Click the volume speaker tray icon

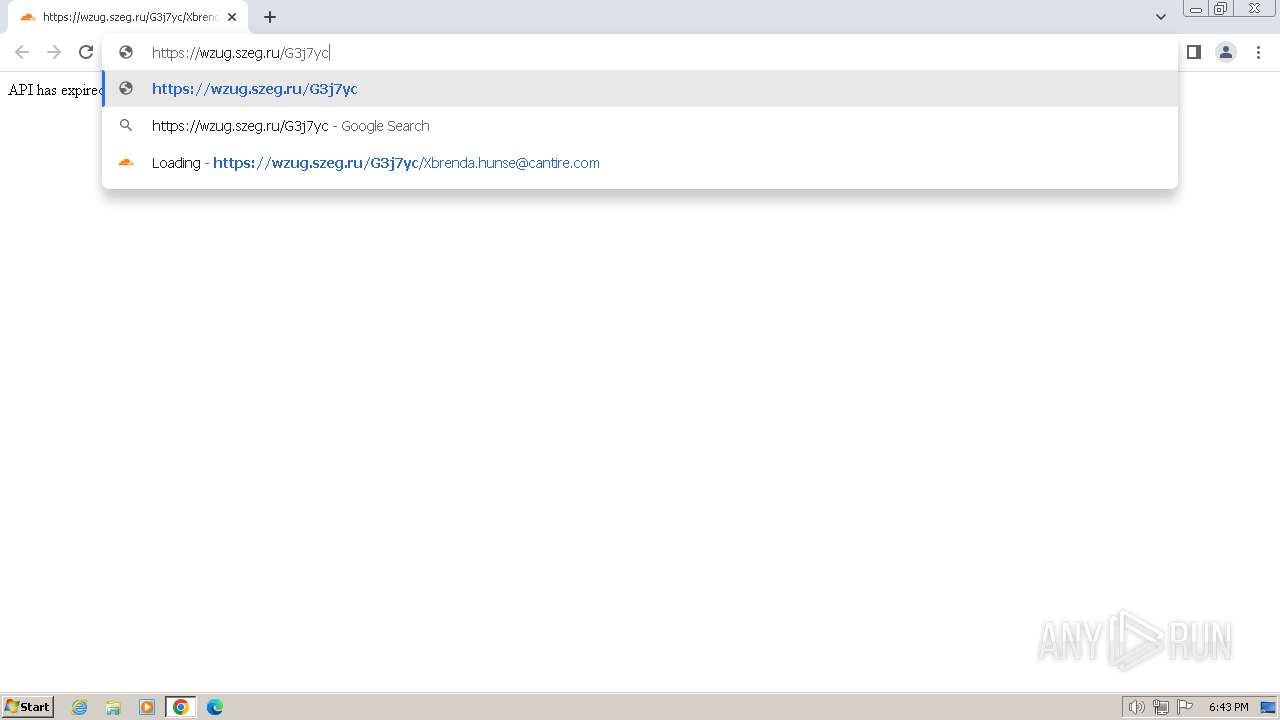point(1136,707)
